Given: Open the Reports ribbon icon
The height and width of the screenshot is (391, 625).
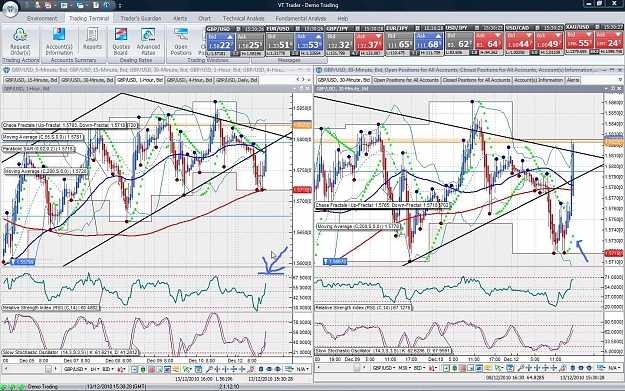Looking at the screenshot, I should (92, 39).
